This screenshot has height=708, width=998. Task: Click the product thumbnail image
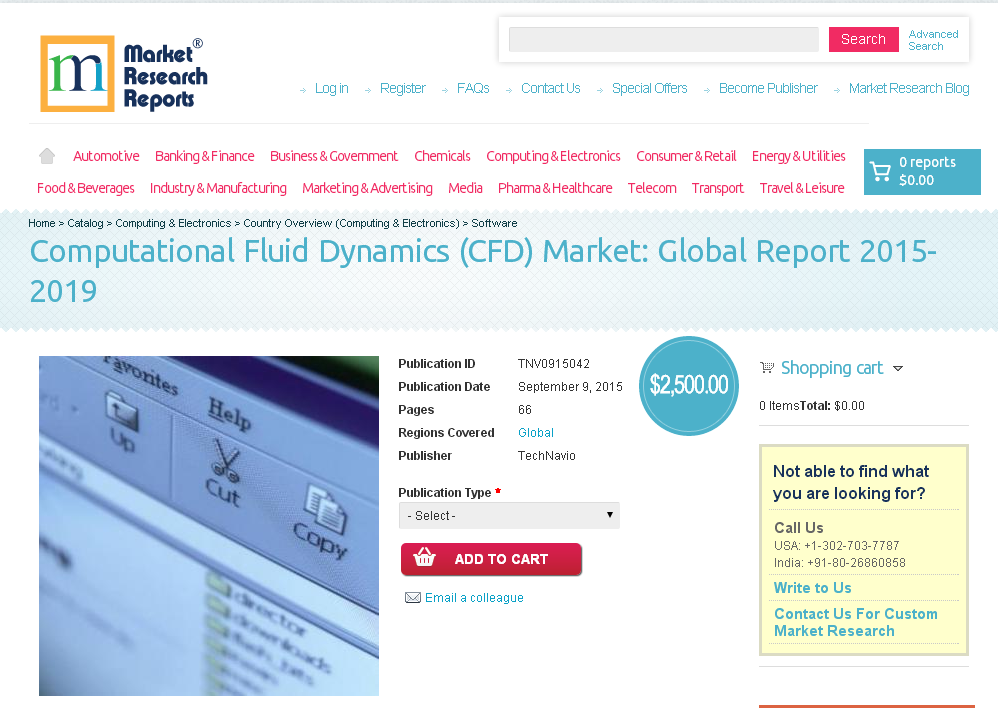[208, 525]
